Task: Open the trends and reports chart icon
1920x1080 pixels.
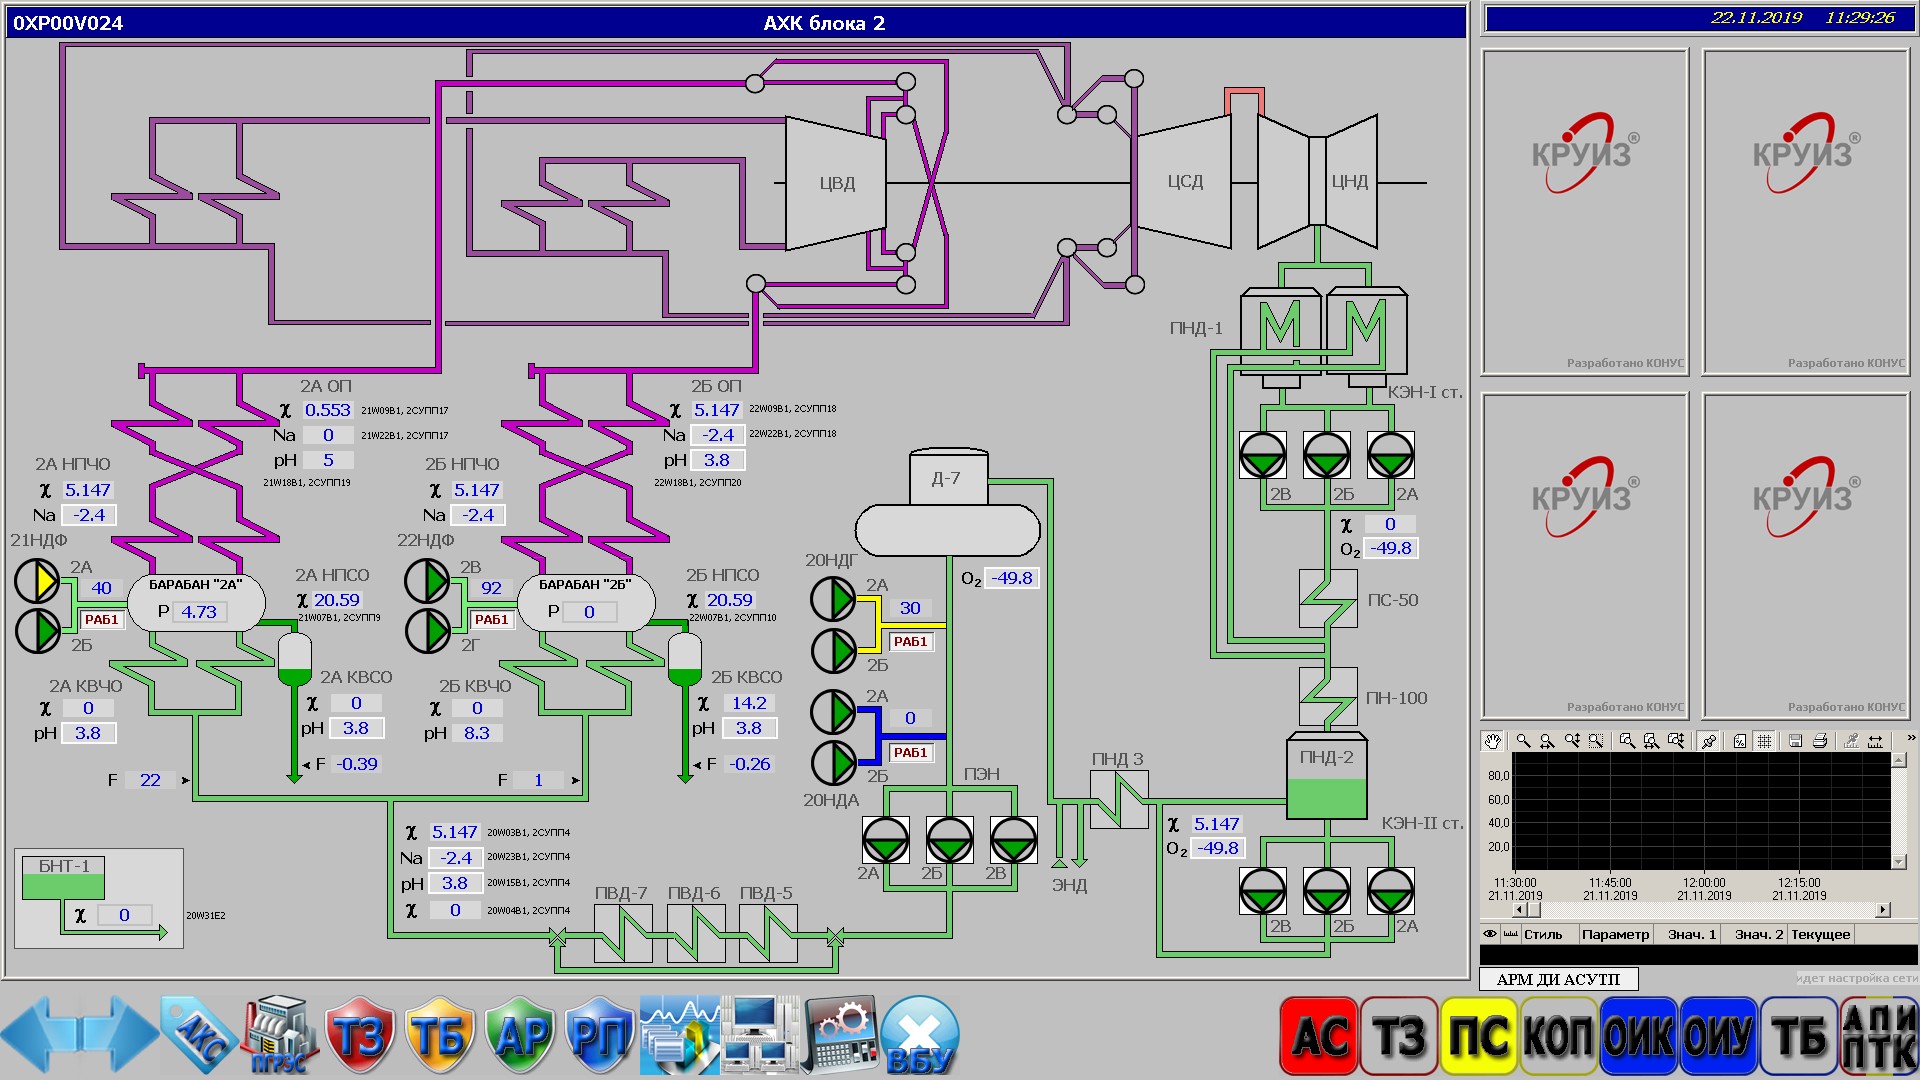Action: 679,1036
